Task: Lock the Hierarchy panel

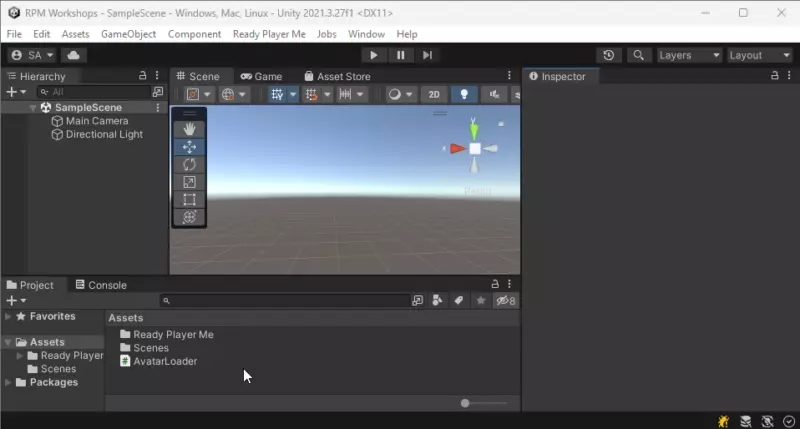Action: click(x=142, y=75)
